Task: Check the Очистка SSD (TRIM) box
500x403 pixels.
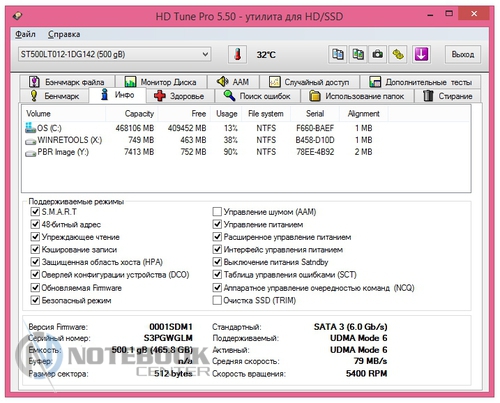Action: pos(217,300)
